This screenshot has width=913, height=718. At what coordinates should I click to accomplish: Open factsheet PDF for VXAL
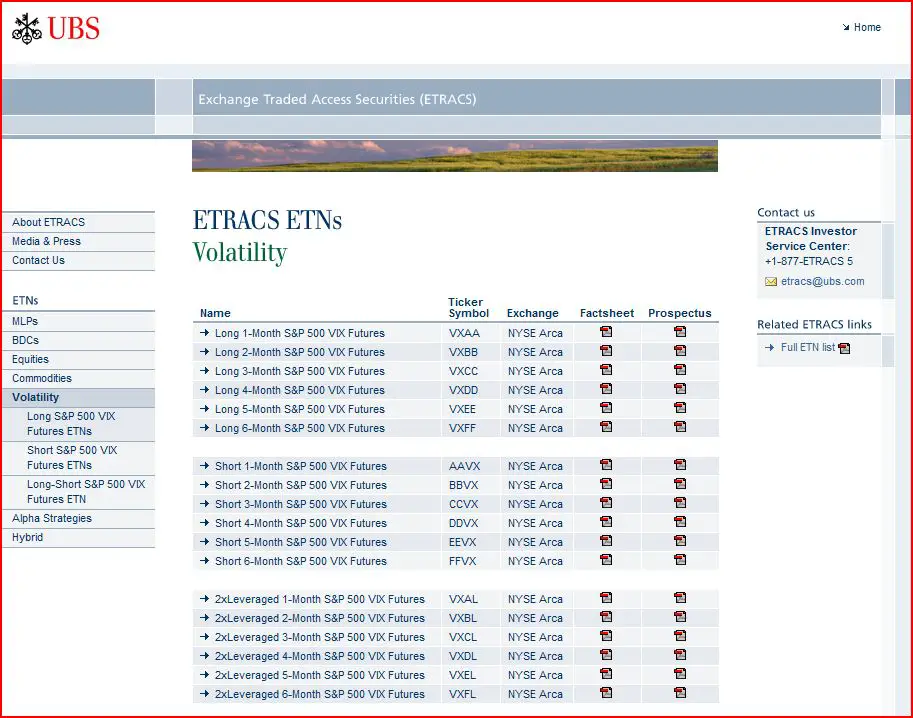(x=606, y=598)
